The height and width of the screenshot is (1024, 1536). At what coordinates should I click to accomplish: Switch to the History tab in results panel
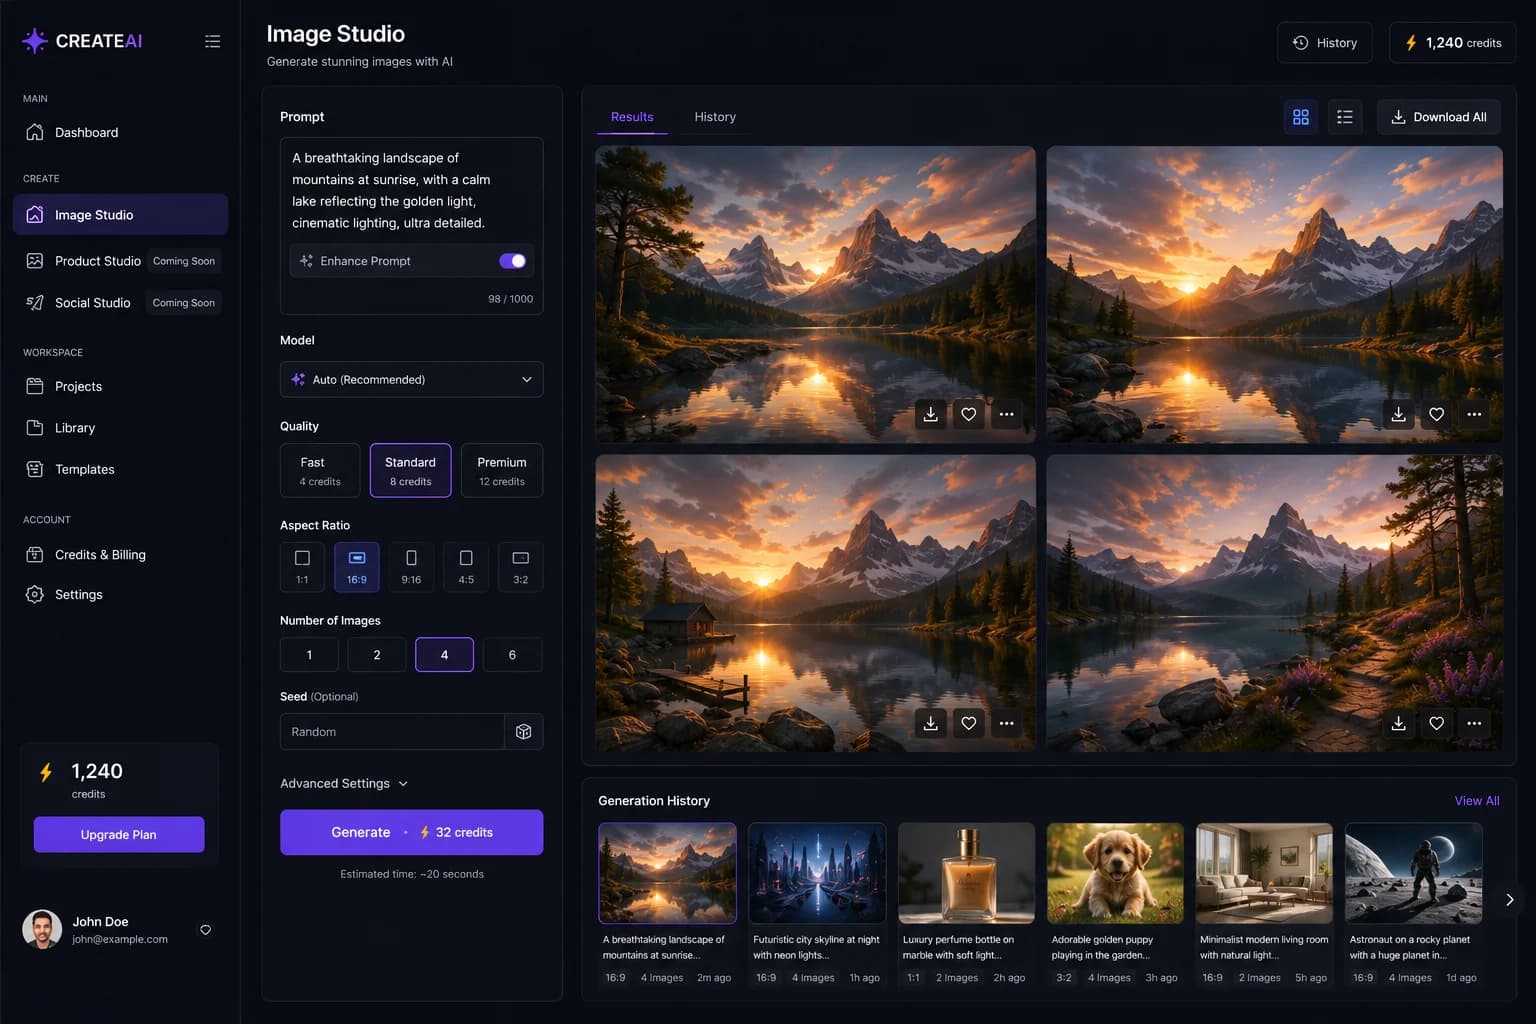(715, 117)
